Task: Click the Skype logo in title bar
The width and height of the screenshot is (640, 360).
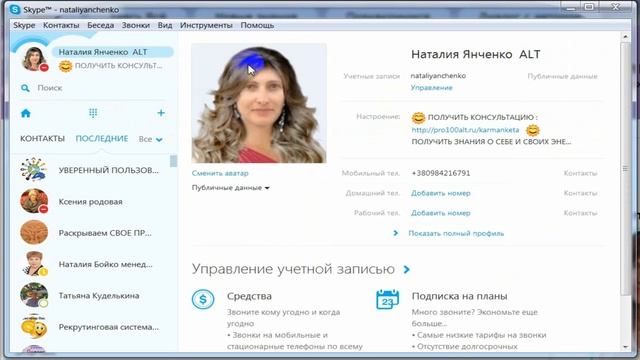Action: pos(15,9)
